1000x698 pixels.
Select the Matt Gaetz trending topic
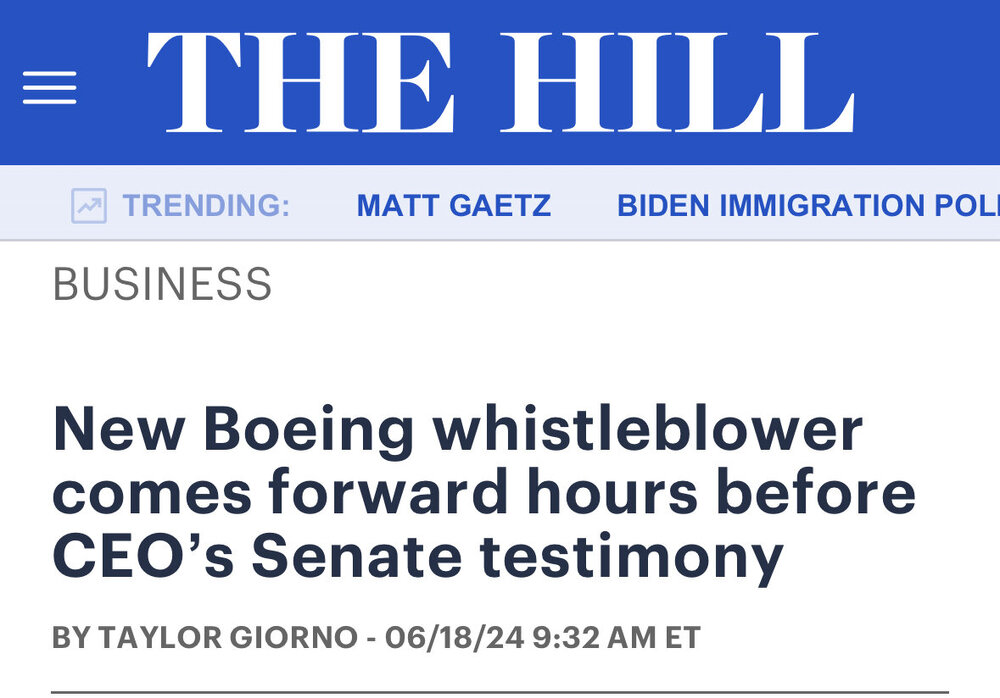pos(453,206)
